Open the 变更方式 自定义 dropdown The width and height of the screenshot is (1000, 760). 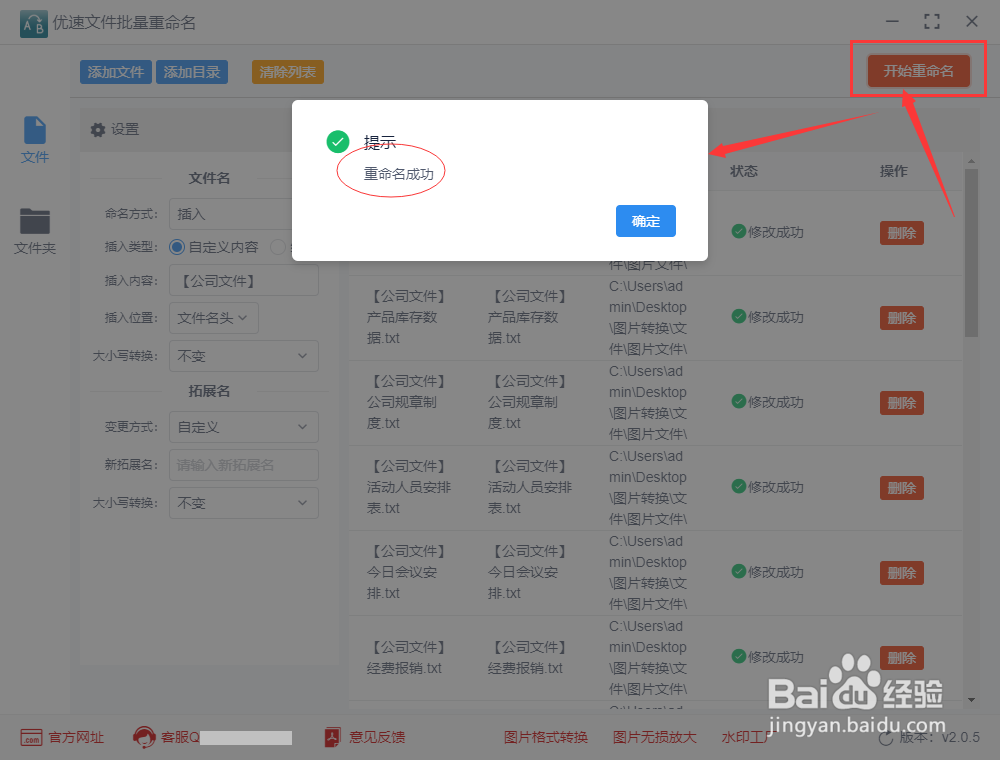coord(244,427)
